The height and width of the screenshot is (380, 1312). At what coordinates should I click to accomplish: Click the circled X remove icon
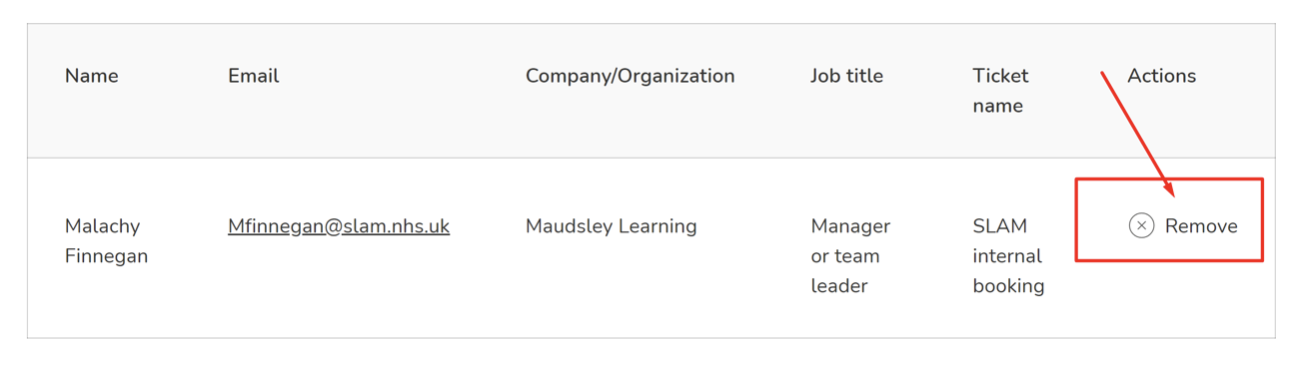[1141, 226]
